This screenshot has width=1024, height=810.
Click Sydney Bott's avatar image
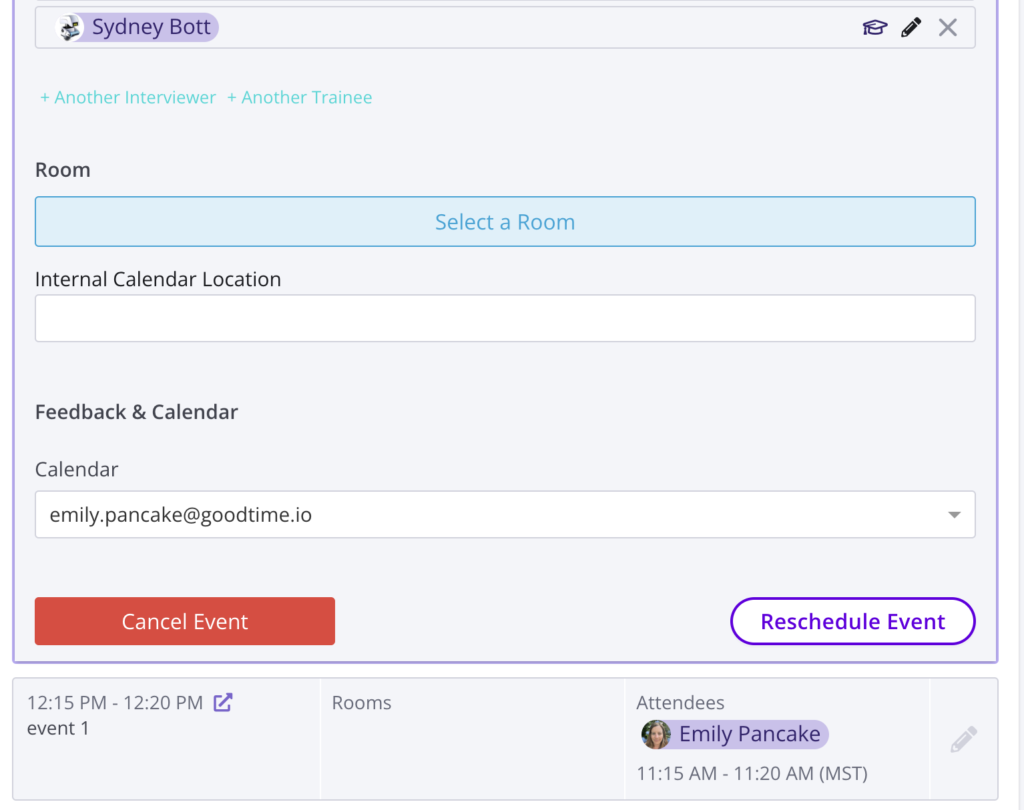coord(70,27)
